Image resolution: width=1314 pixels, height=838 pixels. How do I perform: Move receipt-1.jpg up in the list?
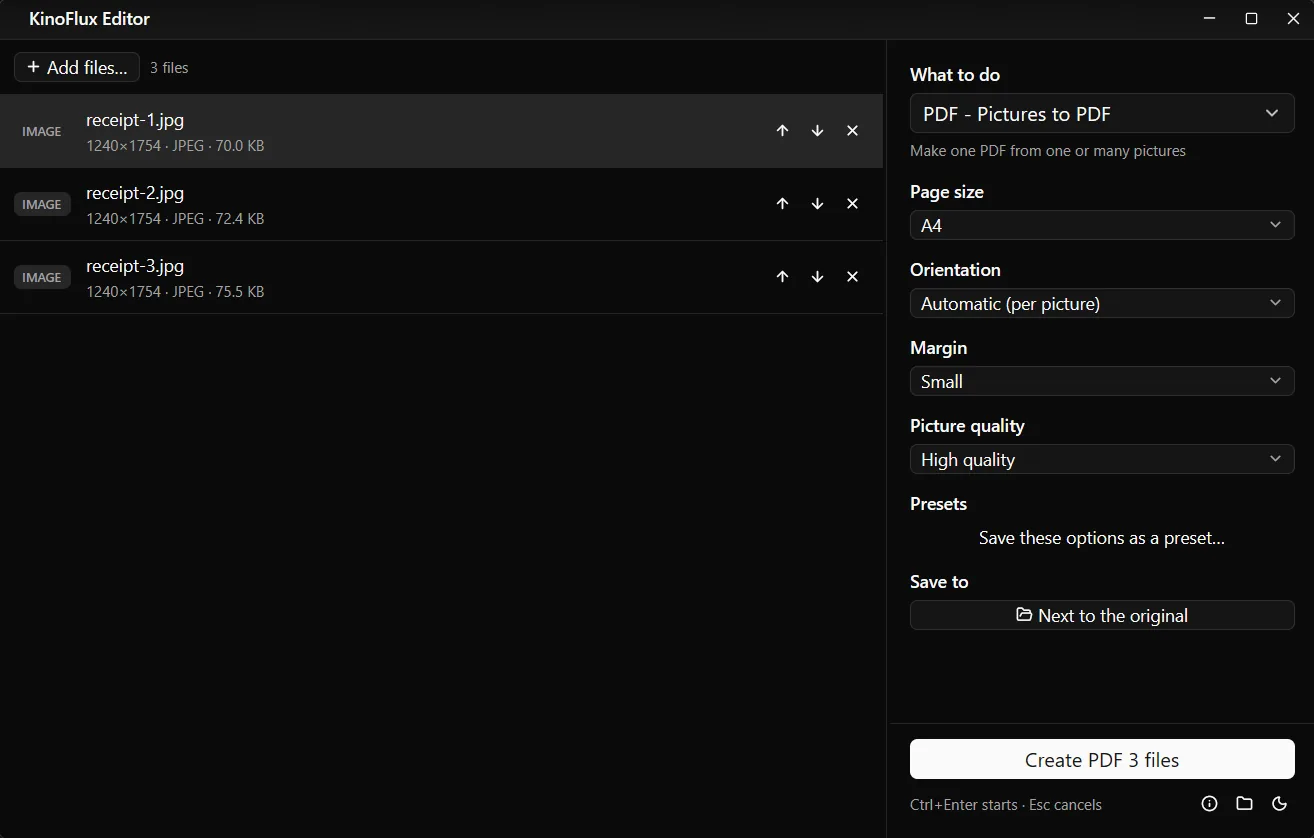782,131
